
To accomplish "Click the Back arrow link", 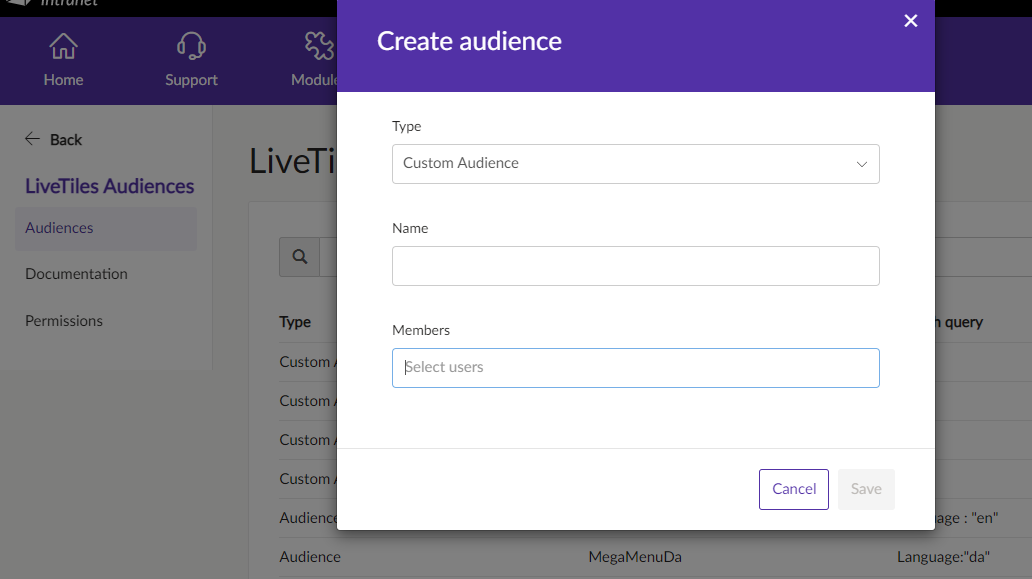I will click(x=53, y=139).
